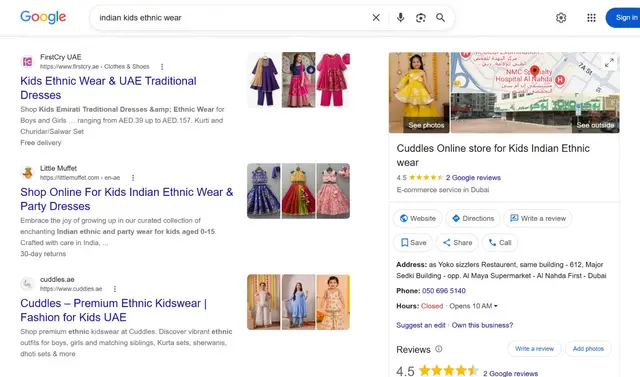Open cuddles.ae toddler in peach outfit thumbnail
The image size is (640, 377).
coord(333,302)
